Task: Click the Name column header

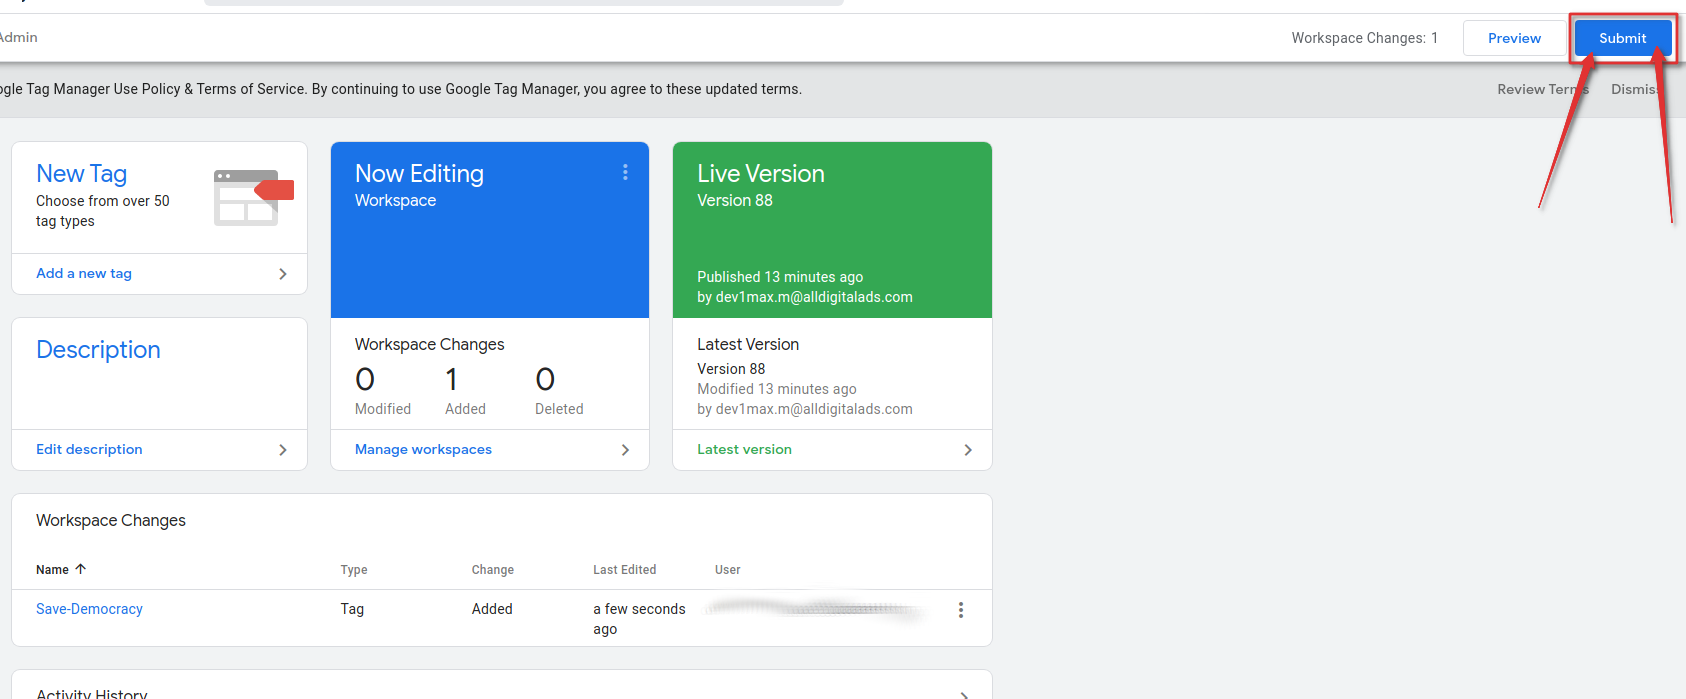Action: 52,570
